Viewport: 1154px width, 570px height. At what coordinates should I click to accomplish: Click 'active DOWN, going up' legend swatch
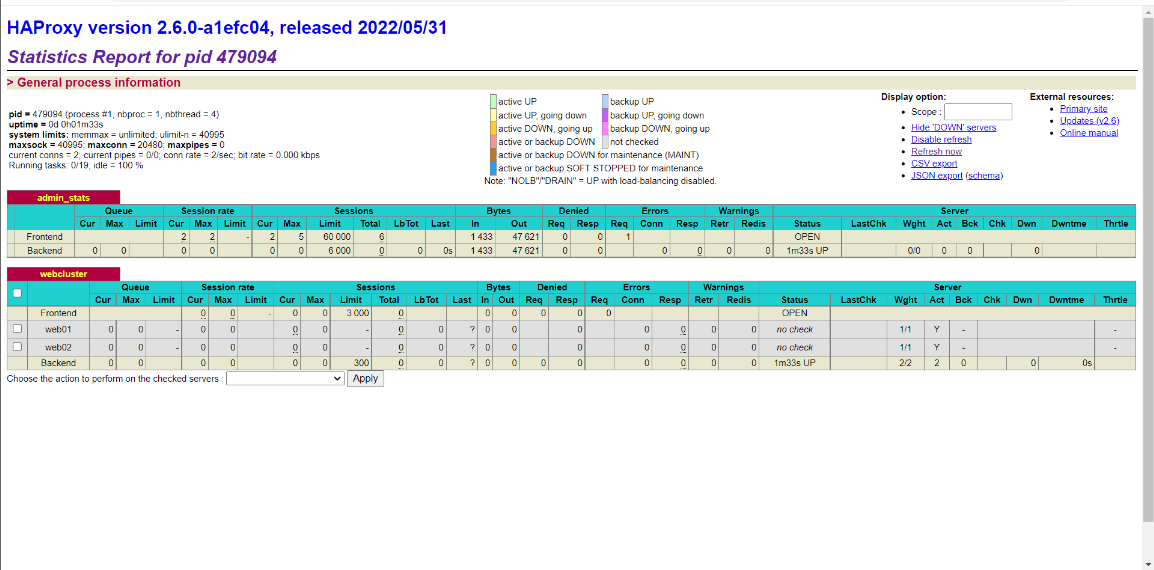tap(494, 128)
